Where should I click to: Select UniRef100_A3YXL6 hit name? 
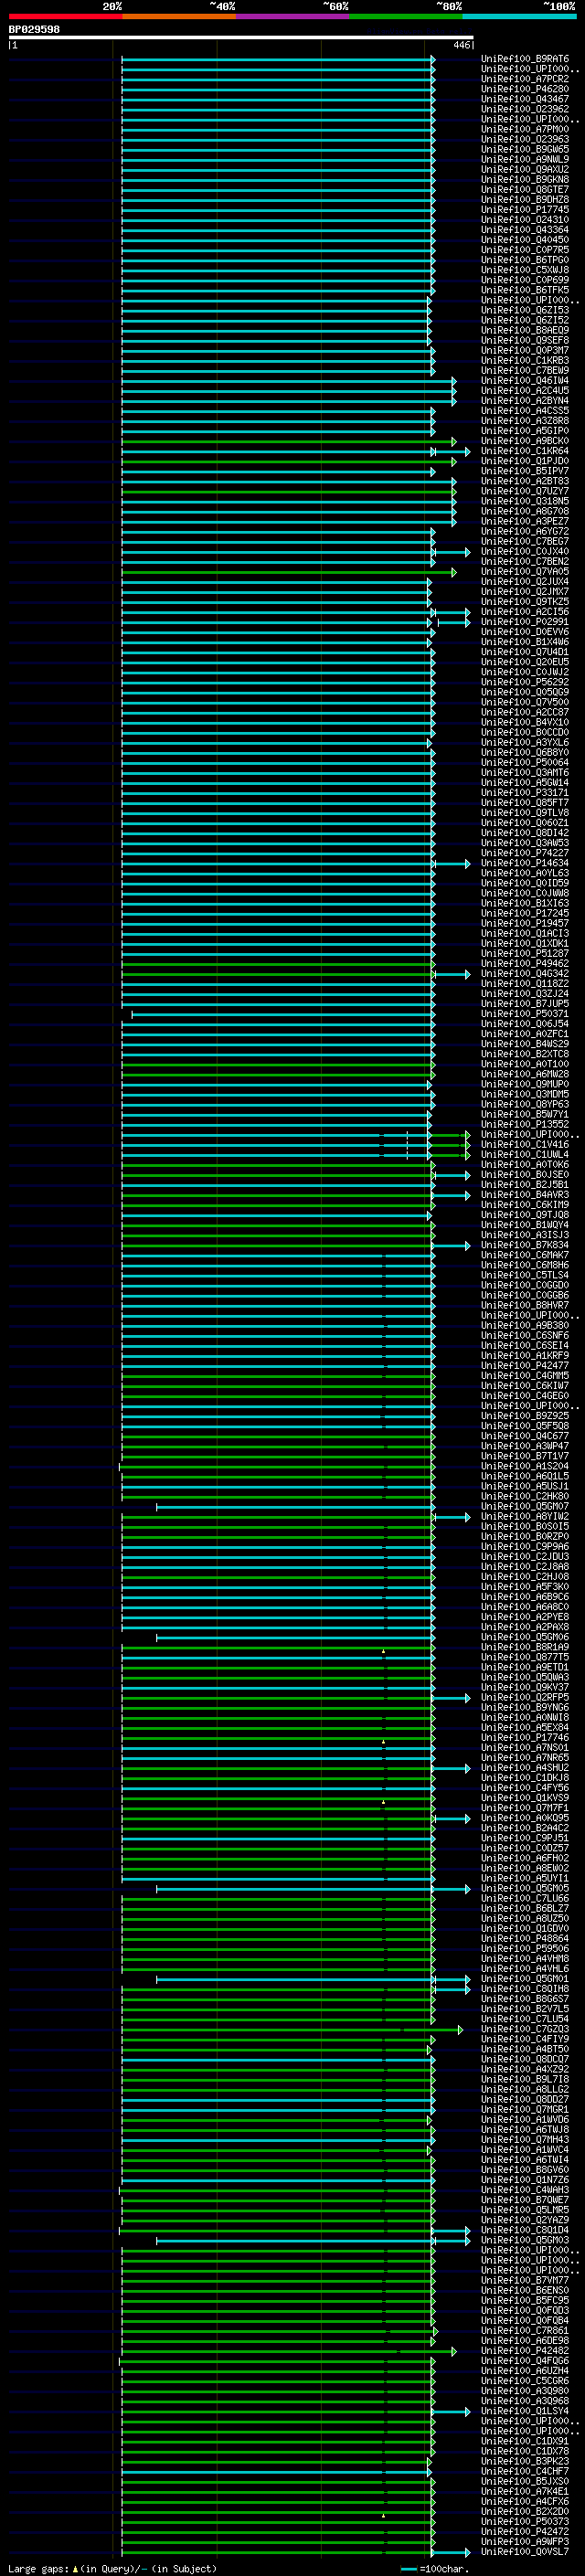[525, 743]
